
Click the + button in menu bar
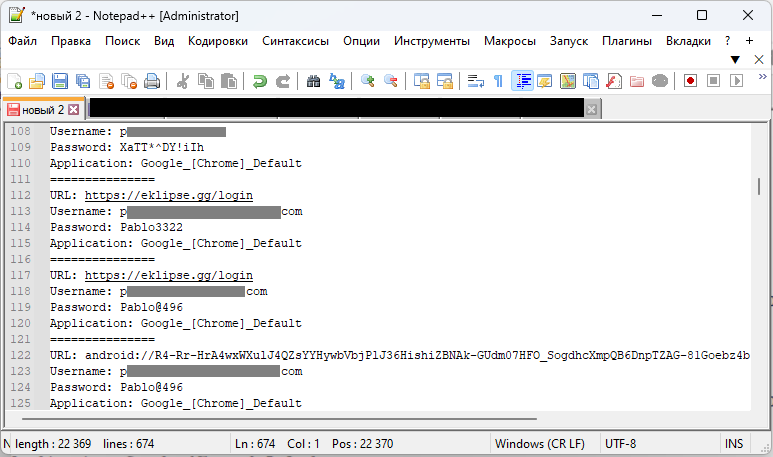pyautogui.click(x=749, y=41)
